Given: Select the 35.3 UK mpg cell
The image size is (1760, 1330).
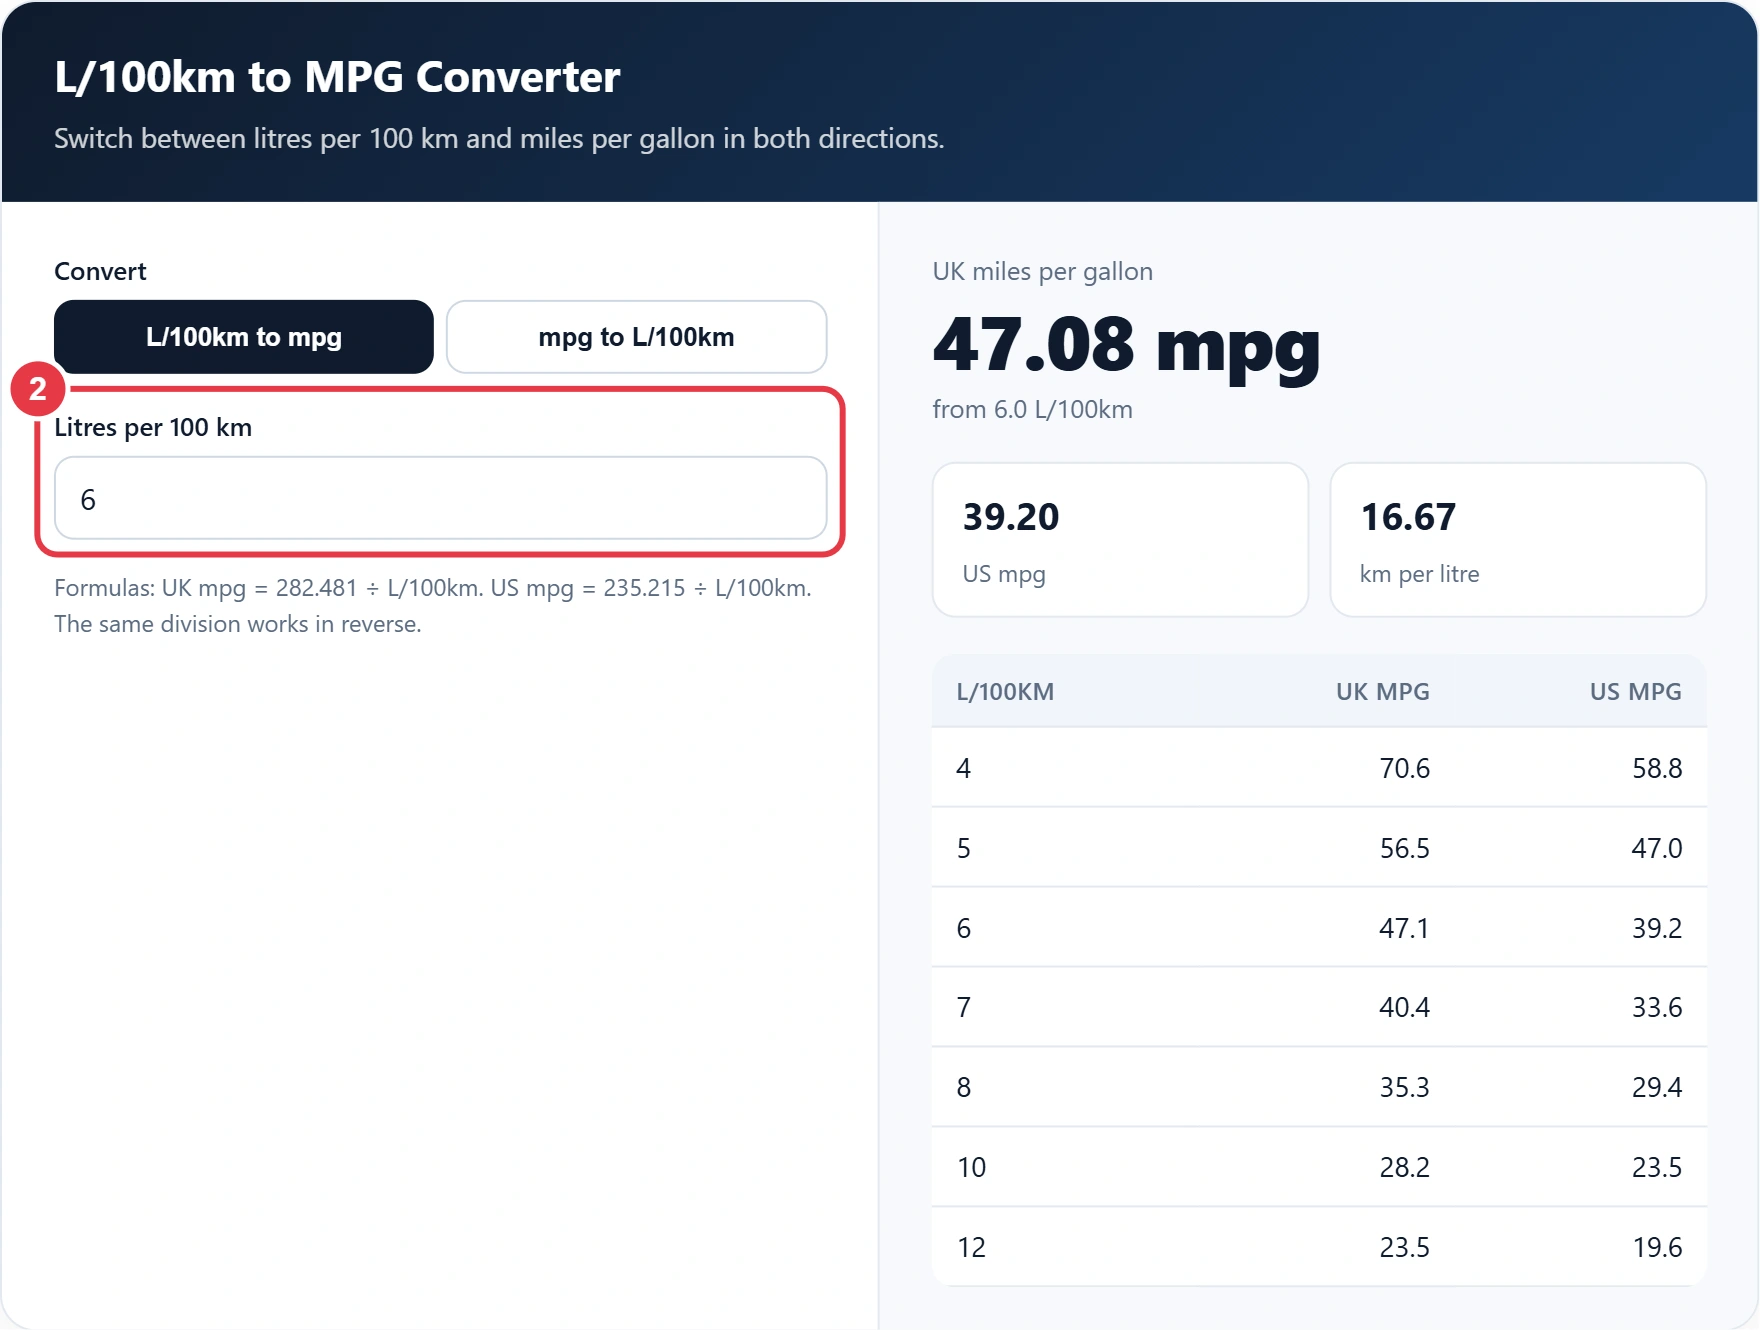Looking at the screenshot, I should [1404, 1087].
